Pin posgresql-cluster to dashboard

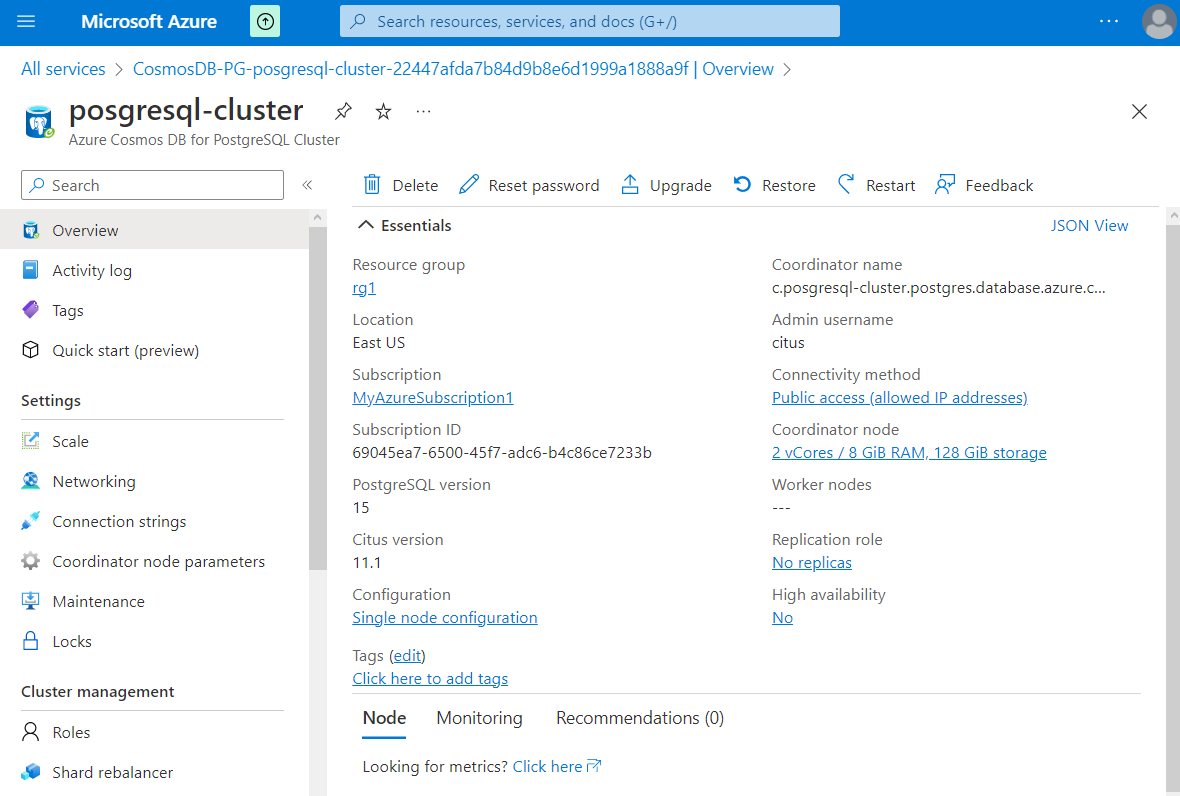pos(343,111)
